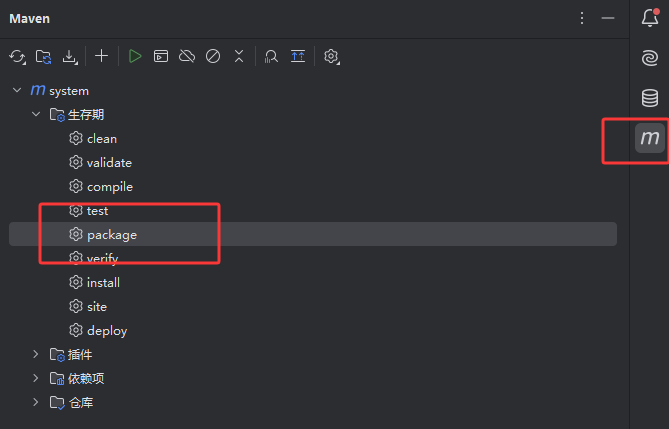
Task: Click the Maven panel title
Action: click(29, 18)
